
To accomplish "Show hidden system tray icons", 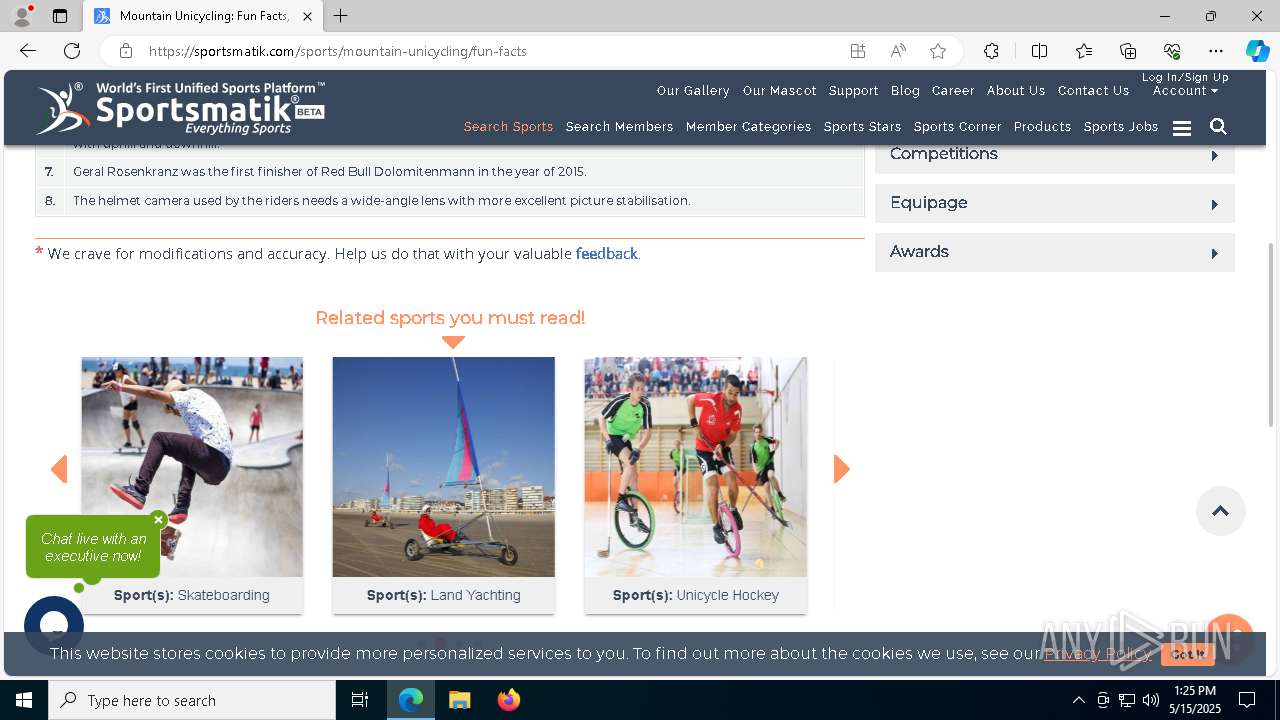I will point(1078,700).
